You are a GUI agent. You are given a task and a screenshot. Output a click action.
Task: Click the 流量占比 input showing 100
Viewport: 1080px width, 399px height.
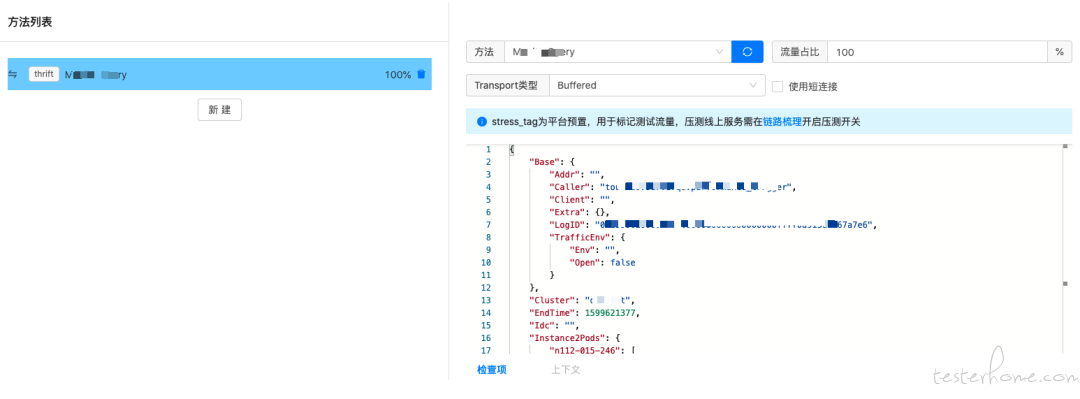click(937, 52)
